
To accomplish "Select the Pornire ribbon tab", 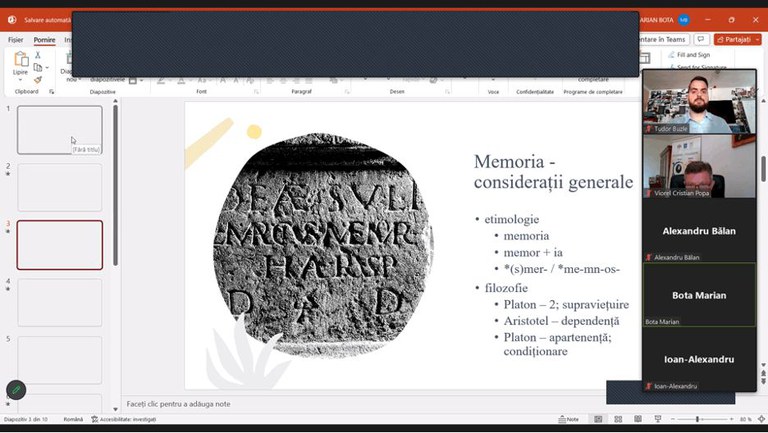I will (x=44, y=40).
